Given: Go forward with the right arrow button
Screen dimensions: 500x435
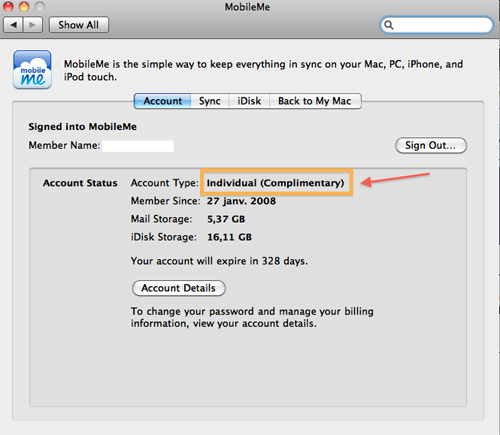Looking at the screenshot, I should click(x=33, y=25).
